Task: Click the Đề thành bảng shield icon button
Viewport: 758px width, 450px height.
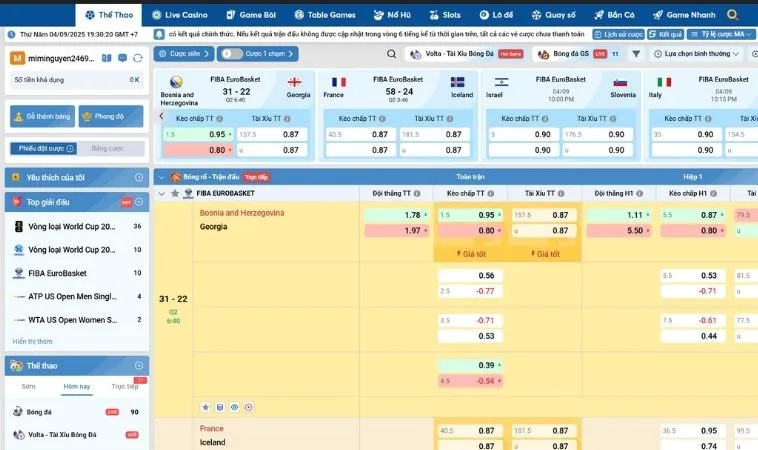Action: [43, 117]
